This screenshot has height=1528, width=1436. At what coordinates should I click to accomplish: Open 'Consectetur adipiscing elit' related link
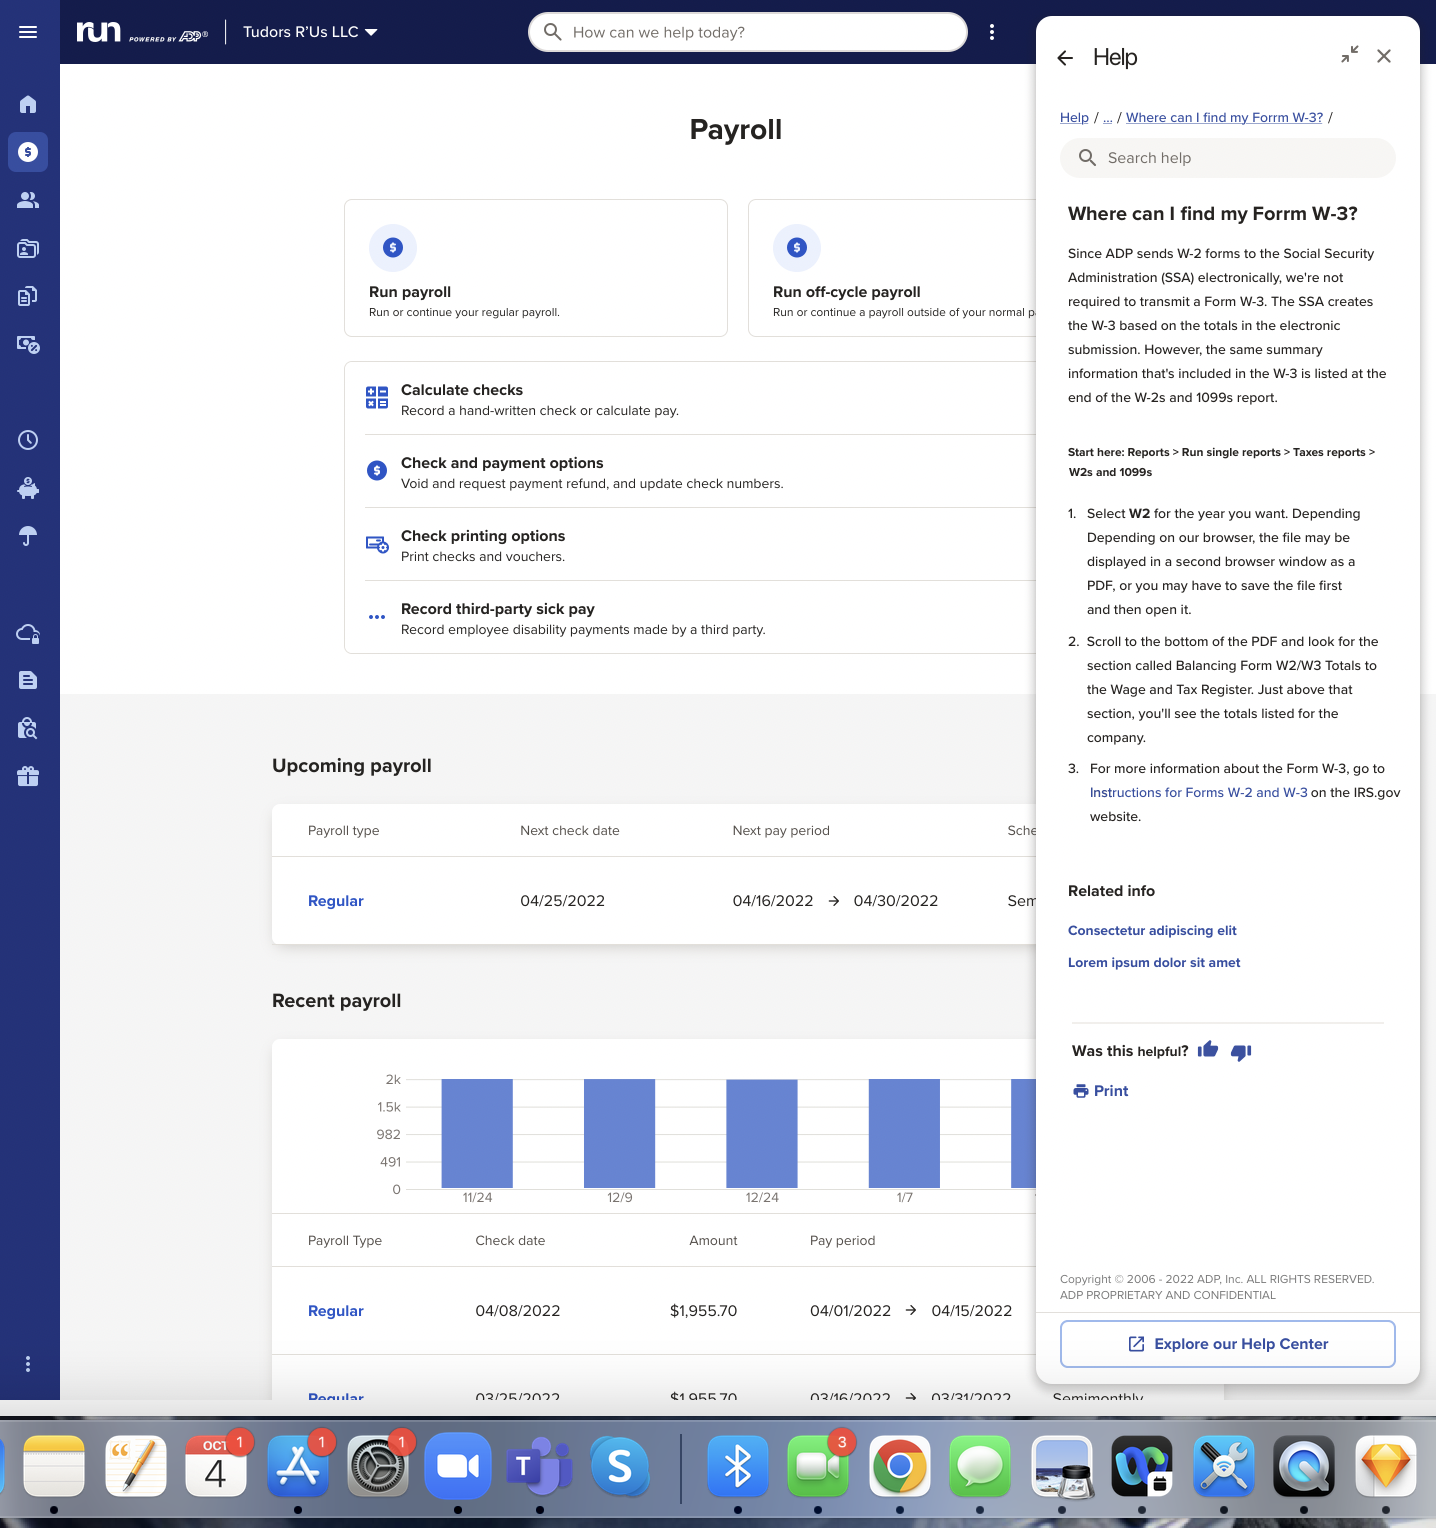click(1152, 930)
